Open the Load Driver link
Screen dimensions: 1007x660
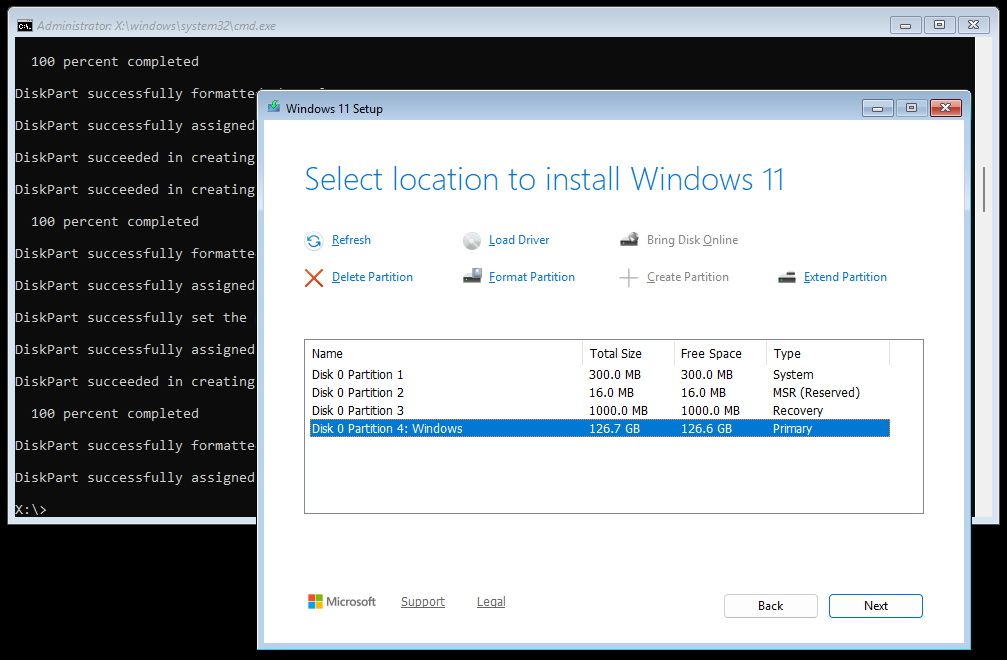click(519, 240)
